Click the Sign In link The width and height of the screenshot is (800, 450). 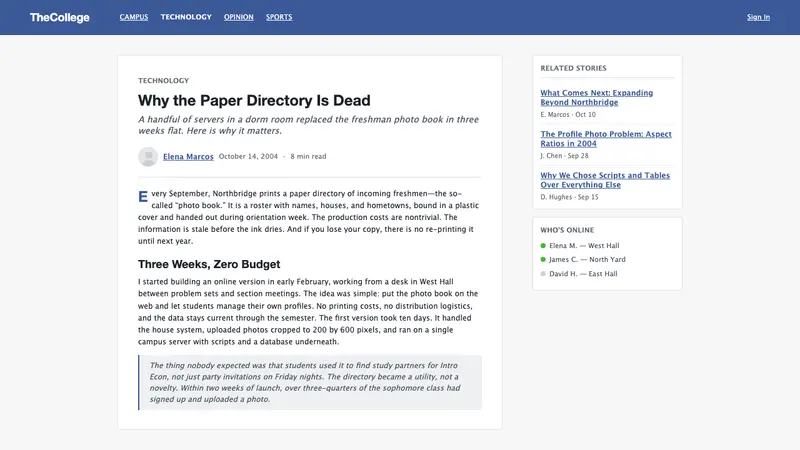[758, 17]
